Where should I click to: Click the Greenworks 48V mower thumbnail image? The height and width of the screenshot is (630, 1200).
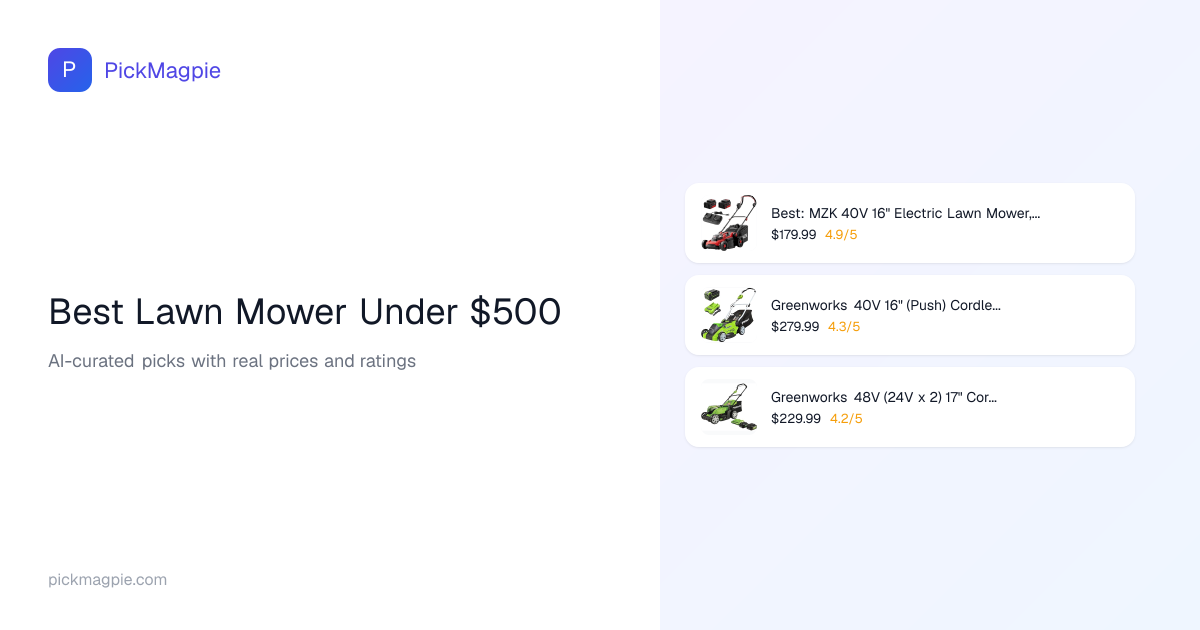(729, 407)
